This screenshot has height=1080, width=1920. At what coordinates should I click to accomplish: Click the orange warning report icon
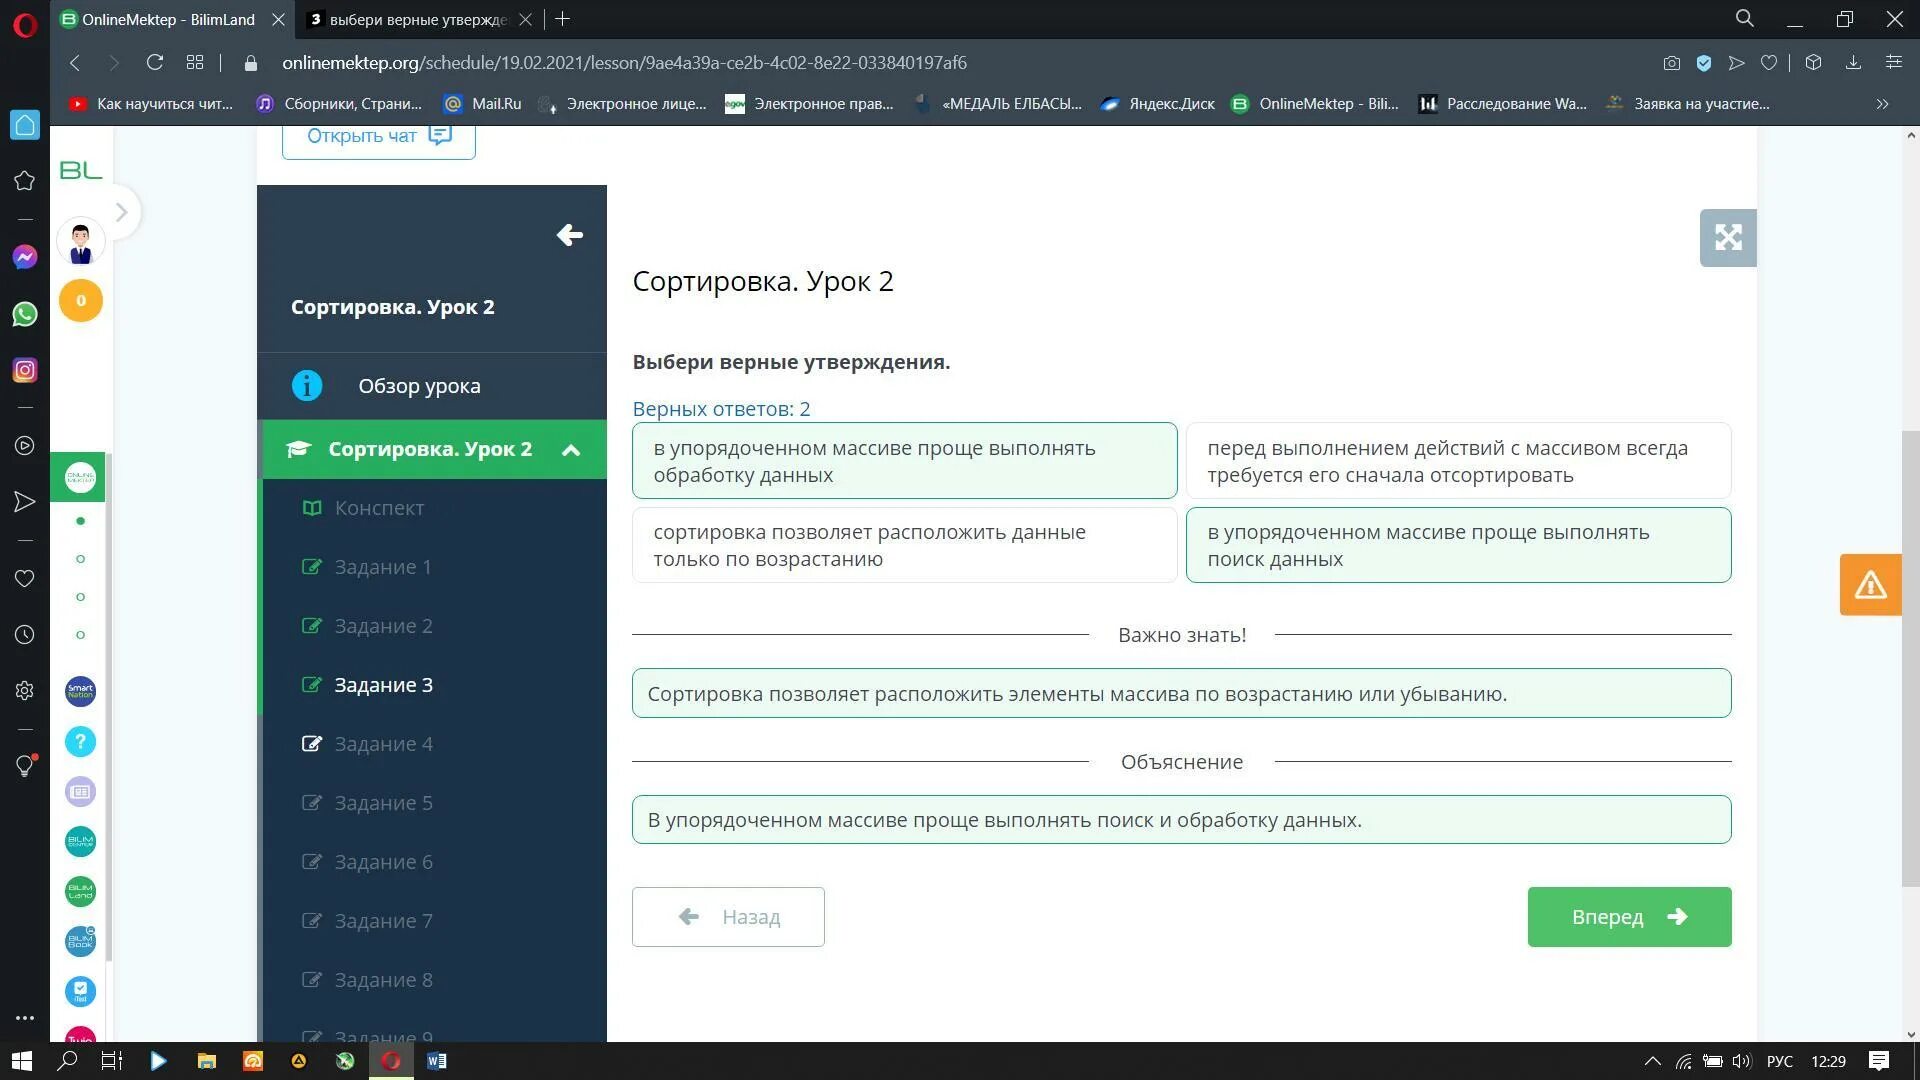[1869, 584]
